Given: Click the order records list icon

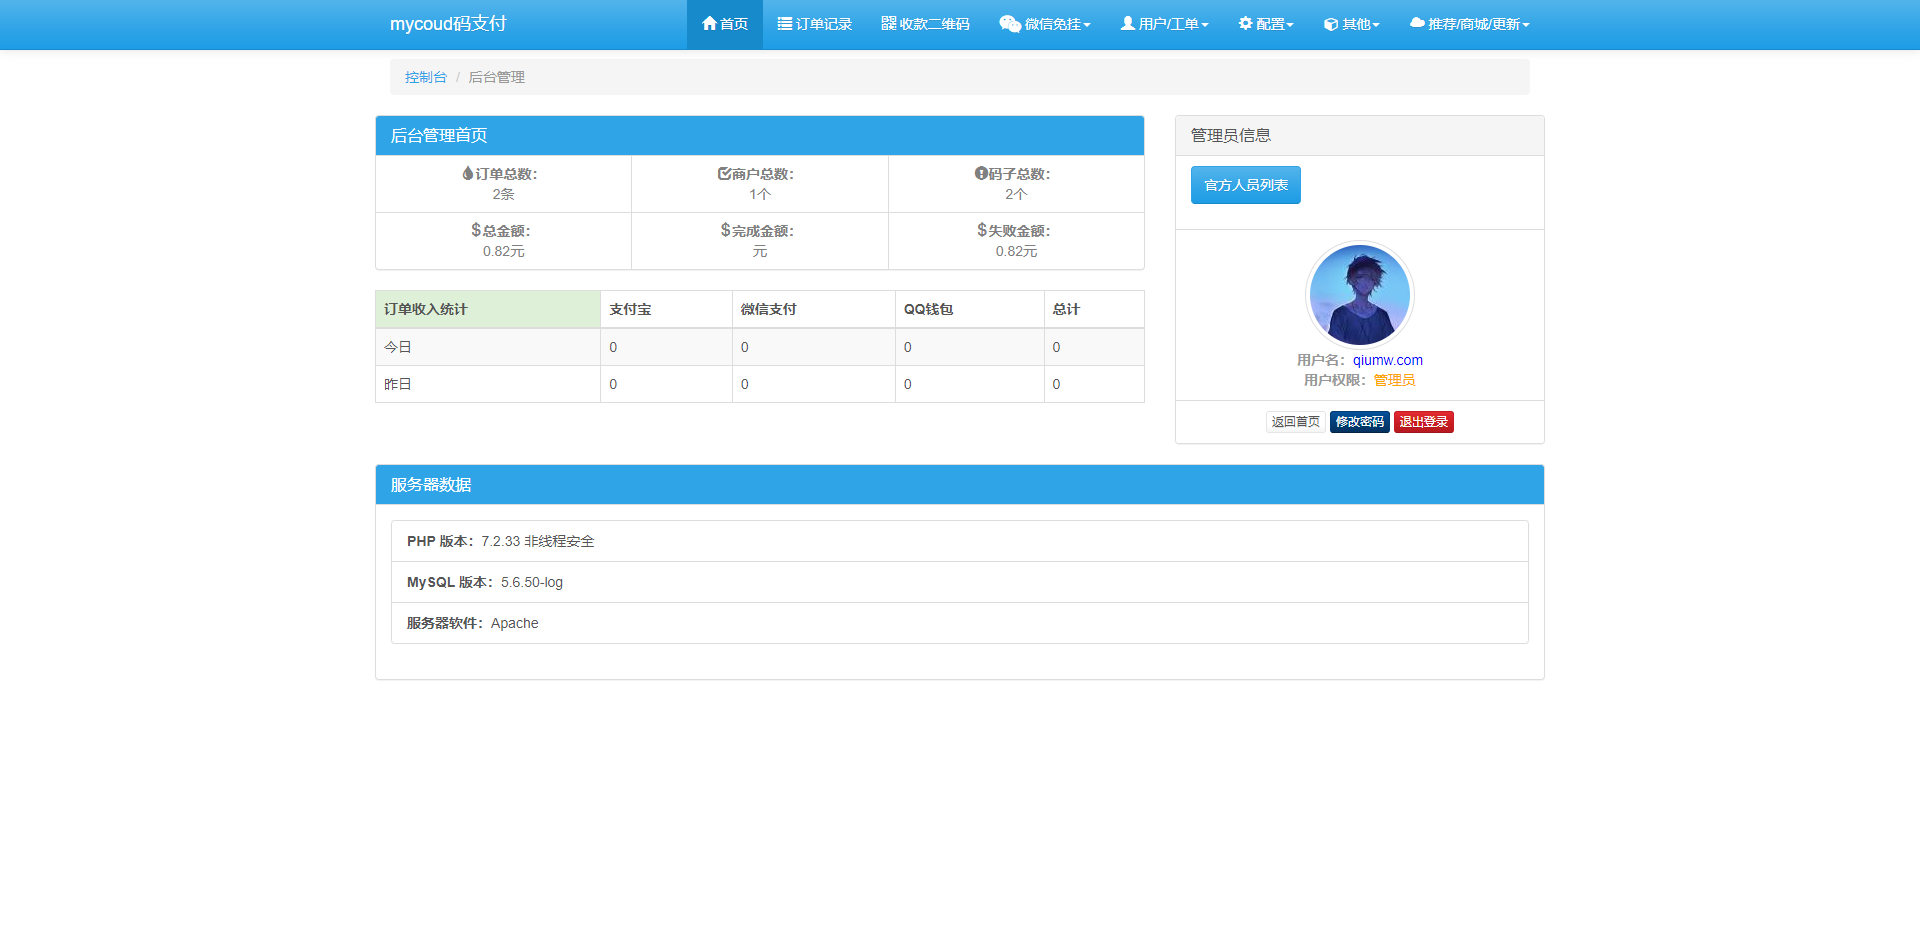Looking at the screenshot, I should pos(785,23).
